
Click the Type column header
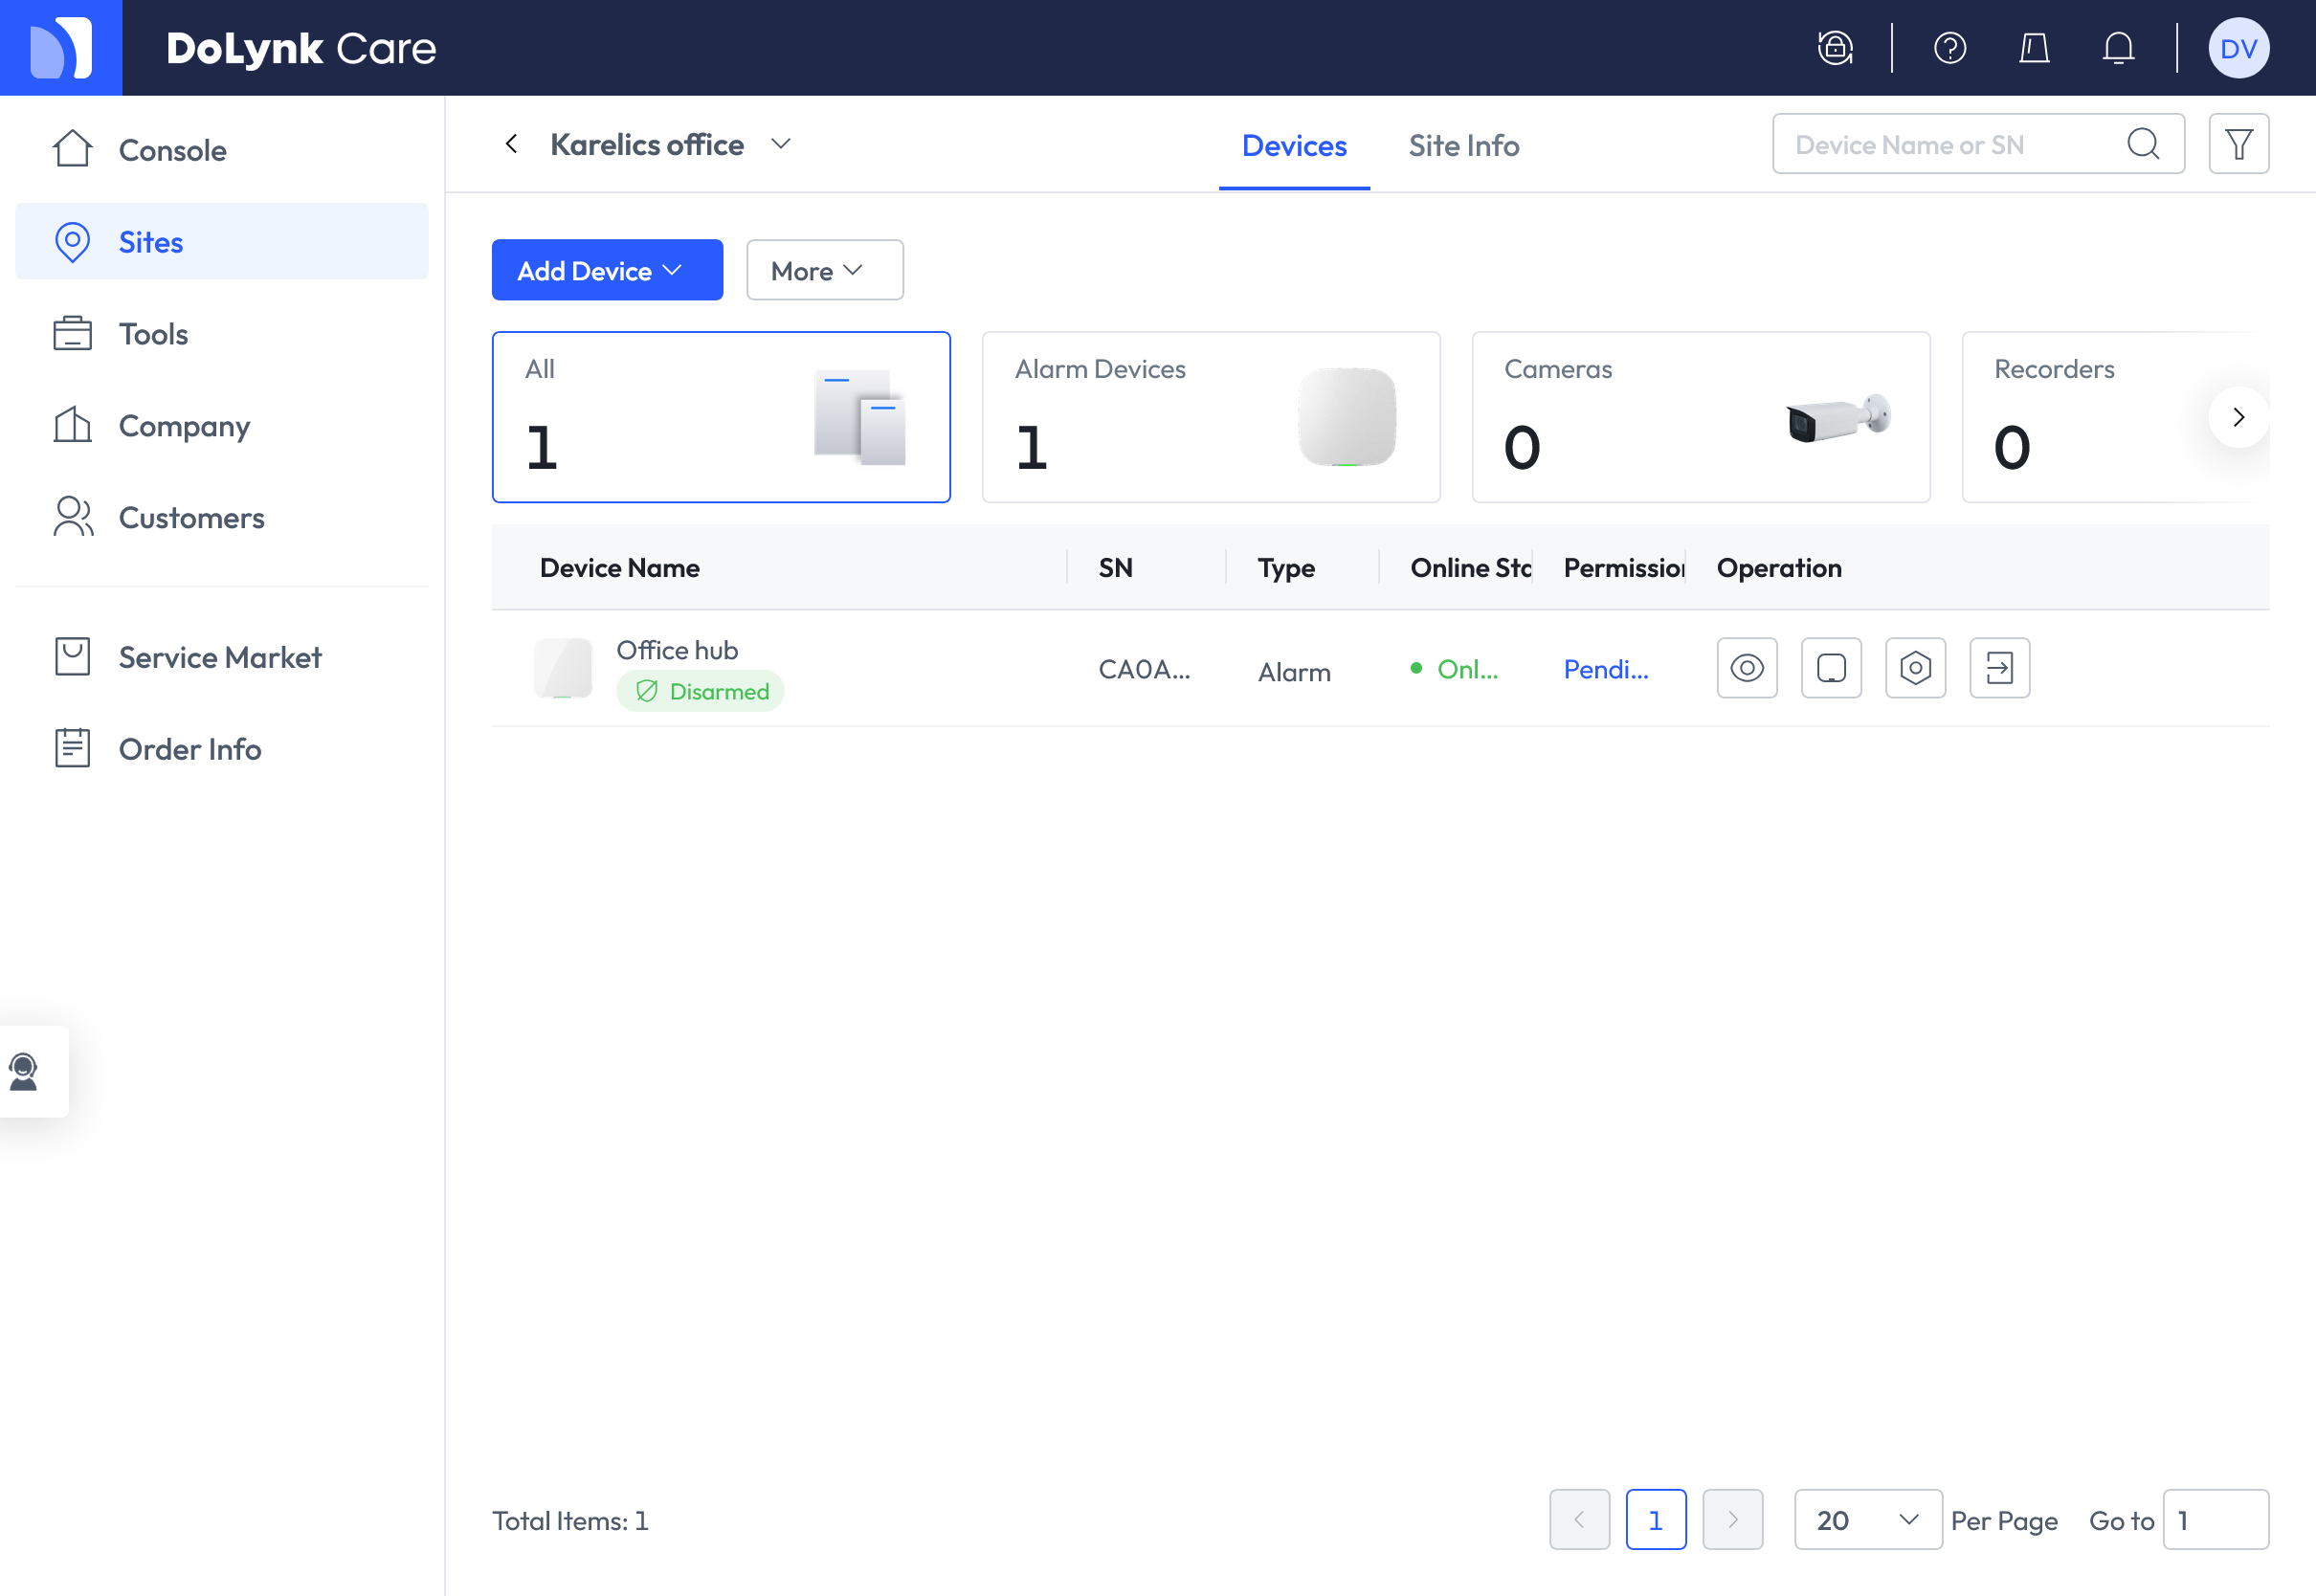(x=1286, y=568)
